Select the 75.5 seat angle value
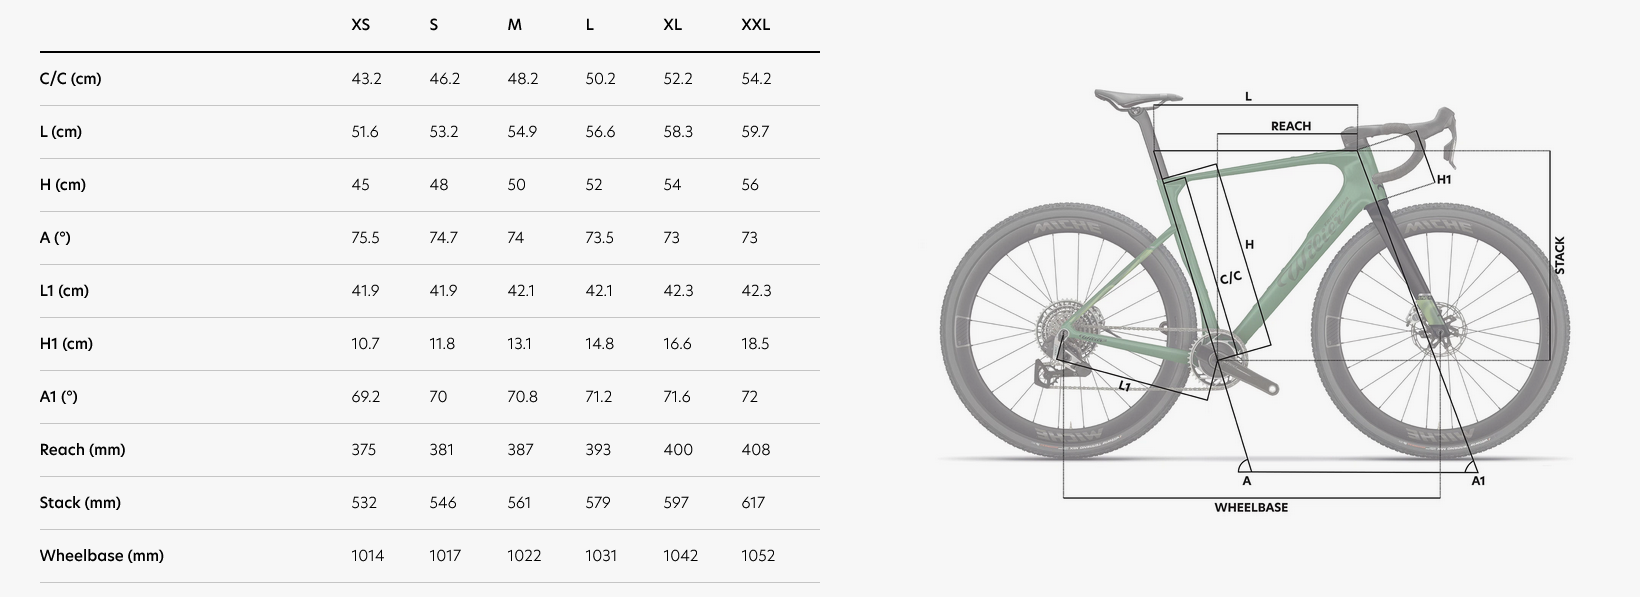1640x597 pixels. point(366,238)
